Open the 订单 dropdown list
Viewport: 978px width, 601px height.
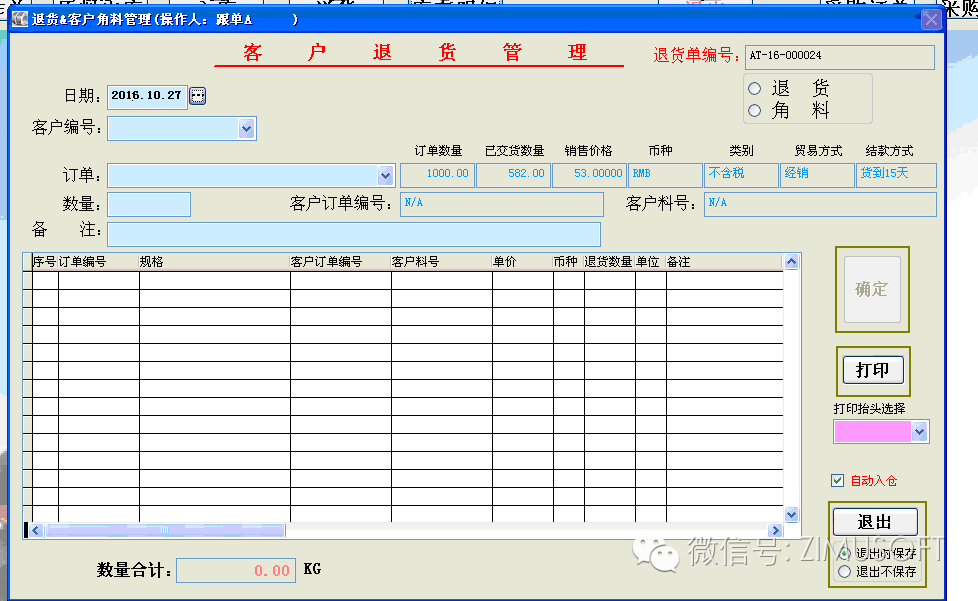coord(386,175)
